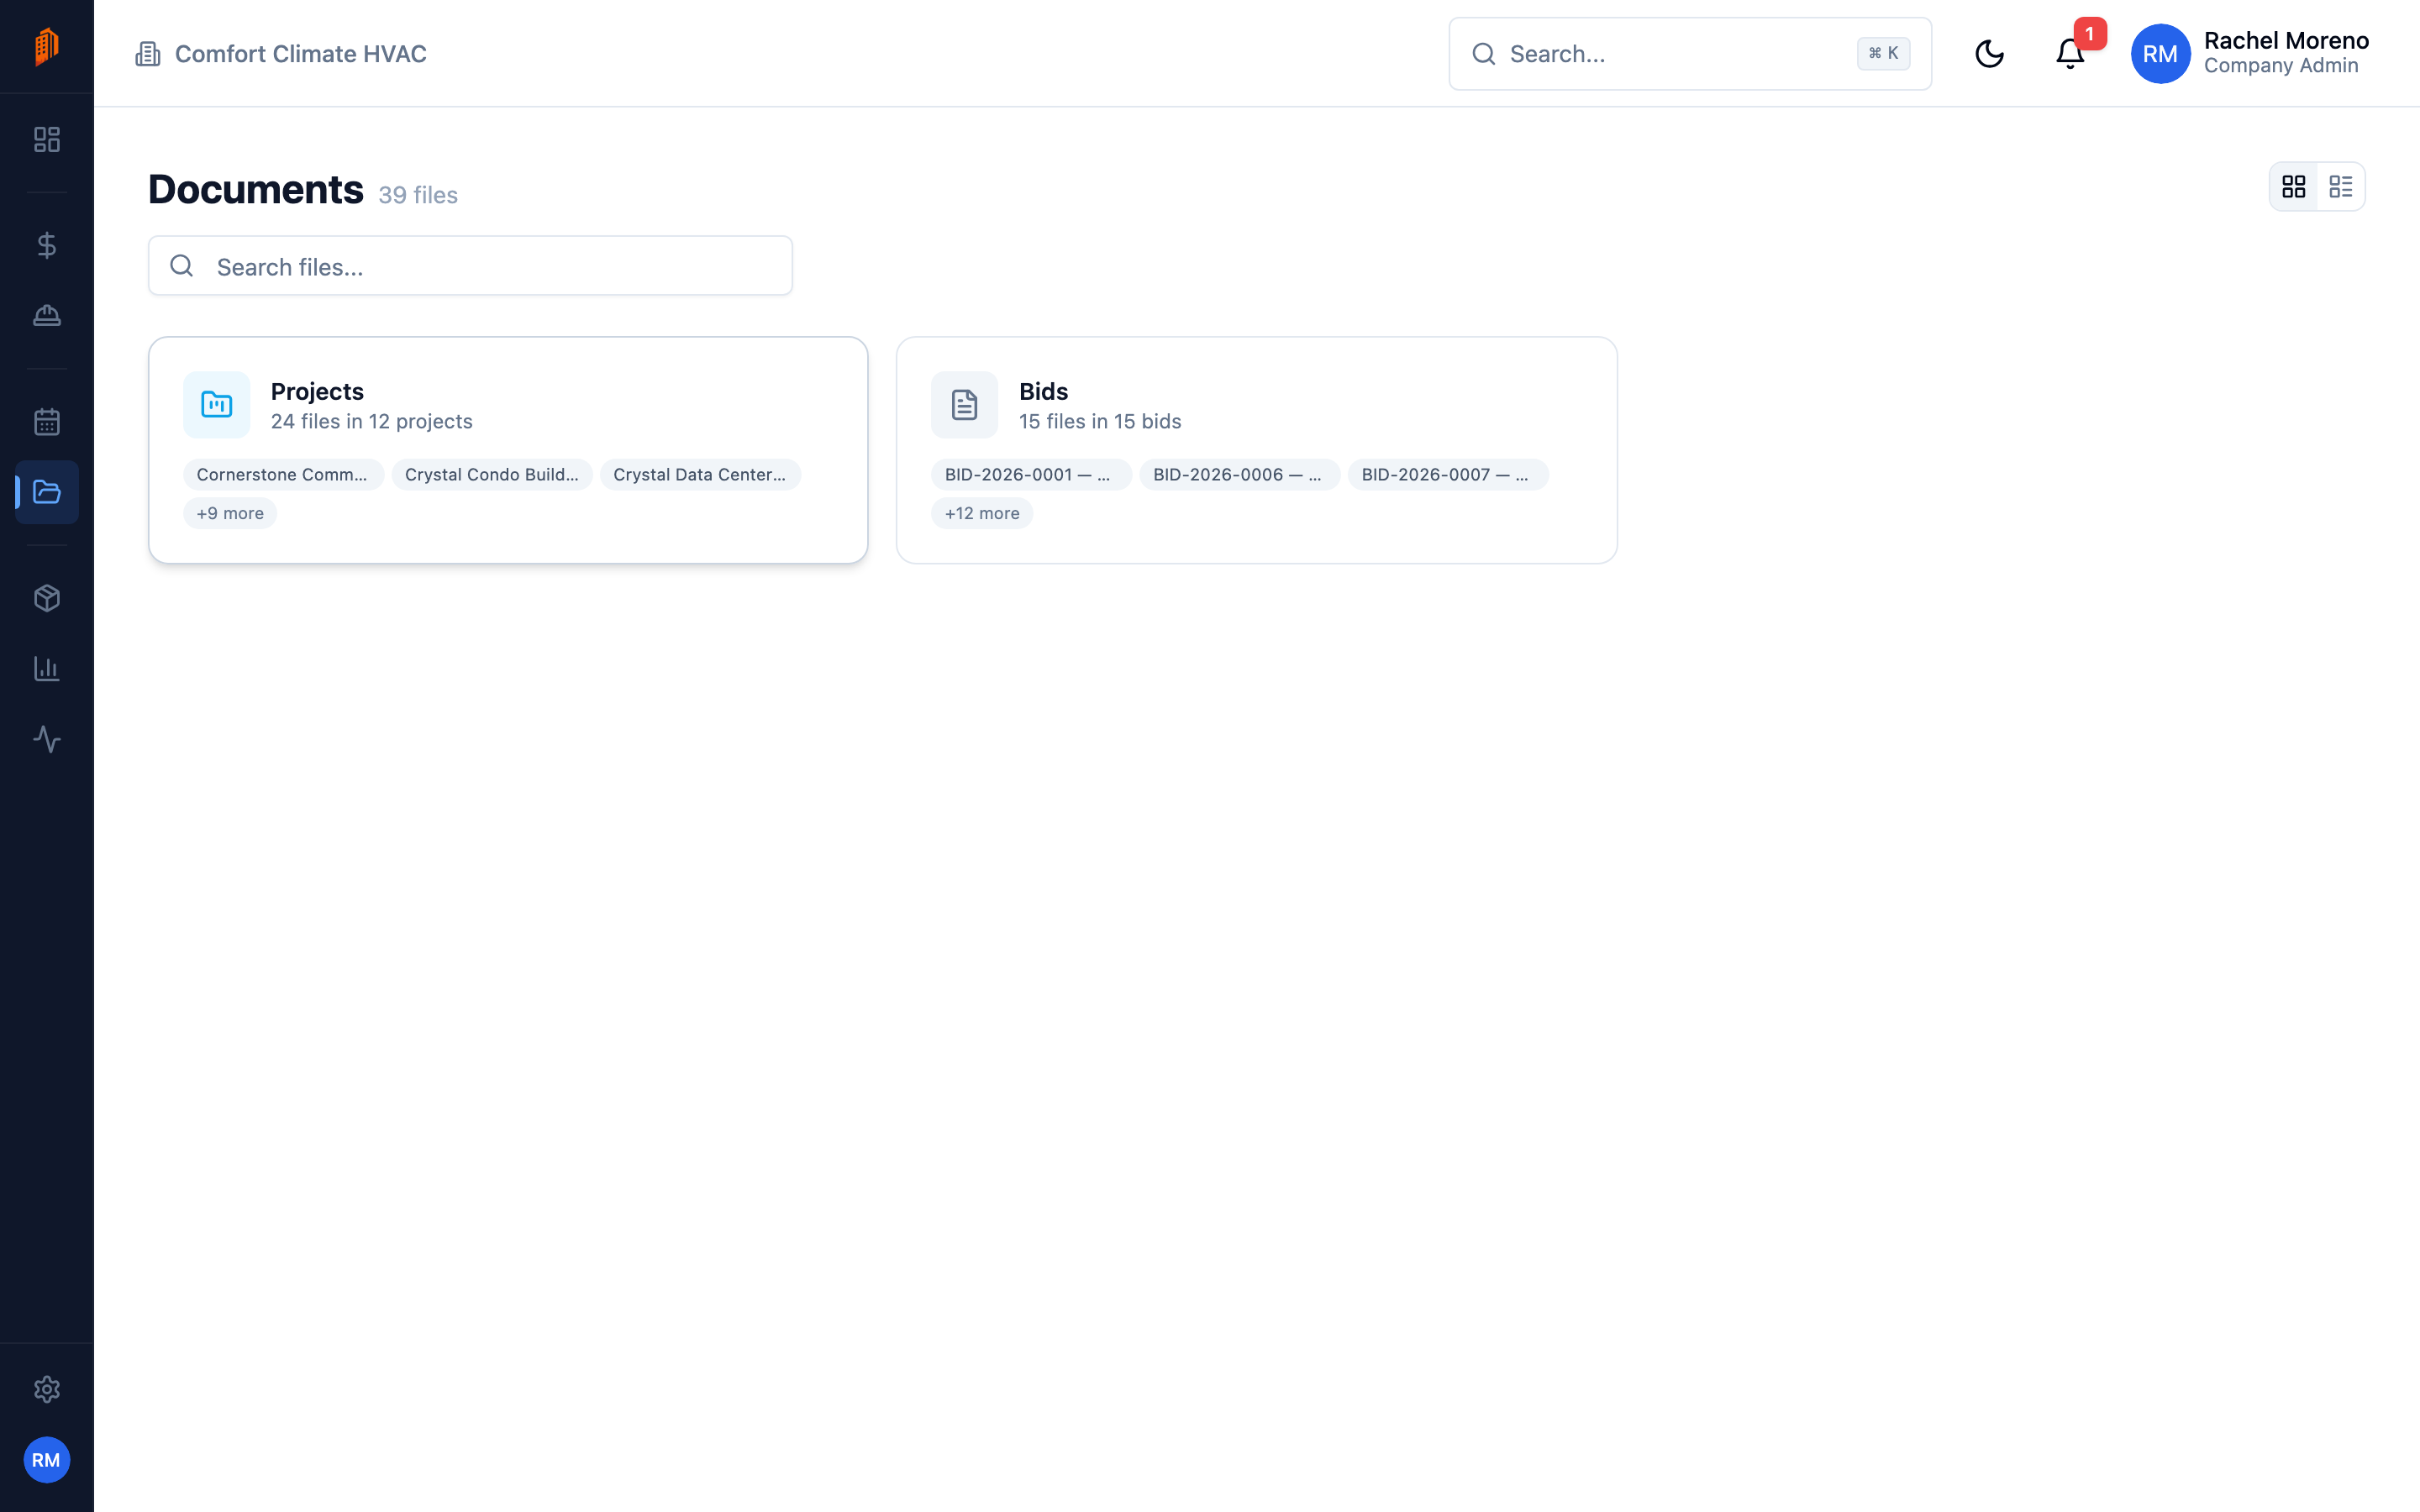
Task: Switch to list view layout
Action: coord(2341,187)
